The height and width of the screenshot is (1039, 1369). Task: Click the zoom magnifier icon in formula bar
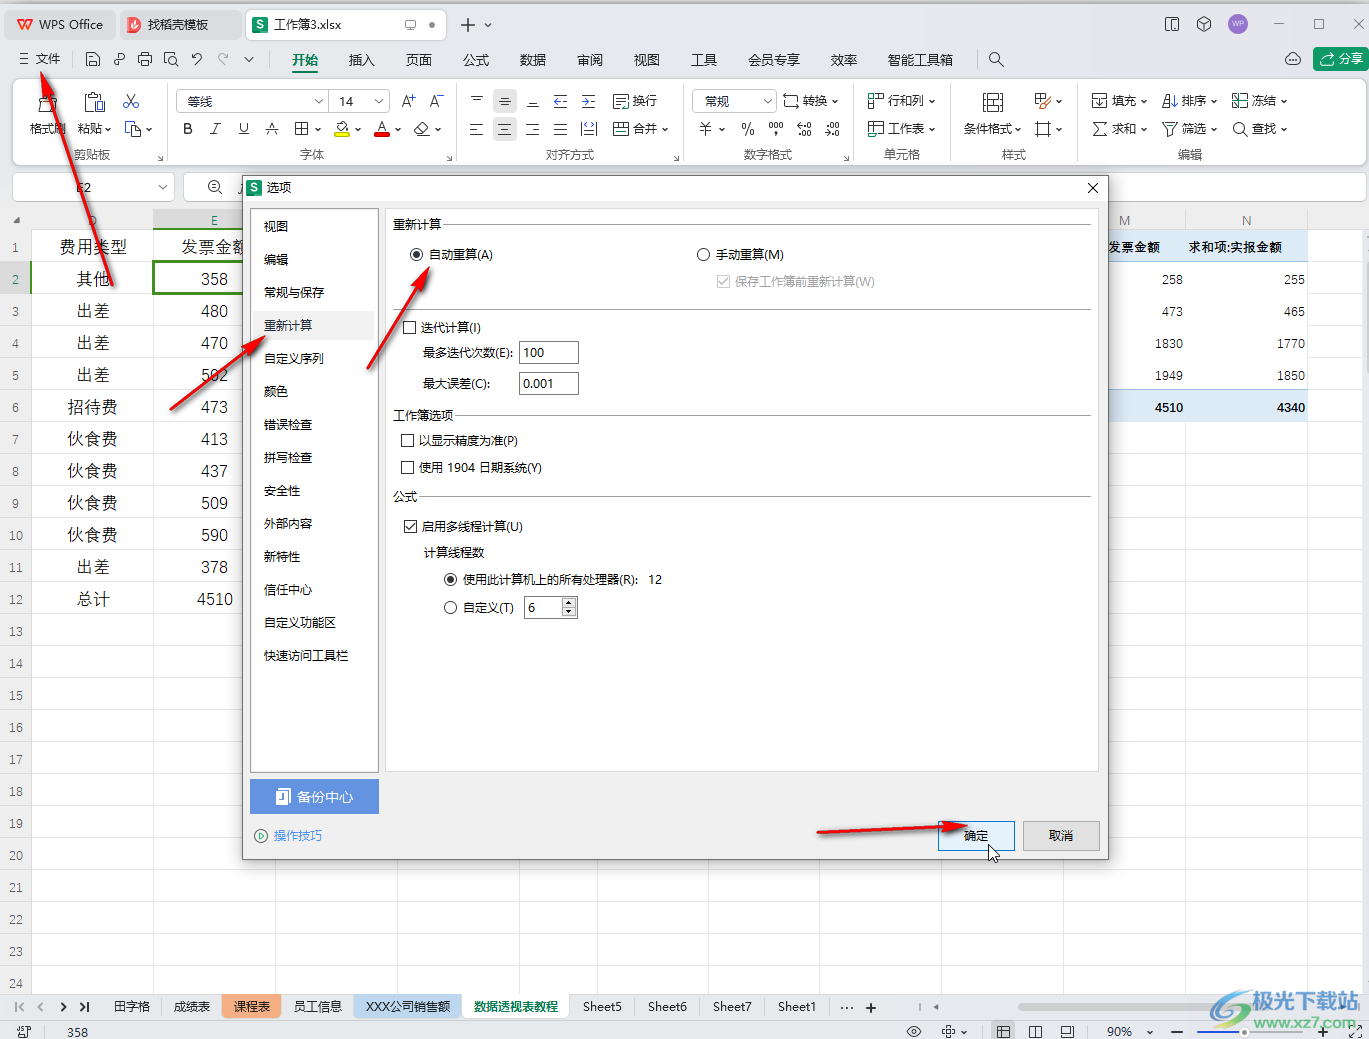point(215,187)
